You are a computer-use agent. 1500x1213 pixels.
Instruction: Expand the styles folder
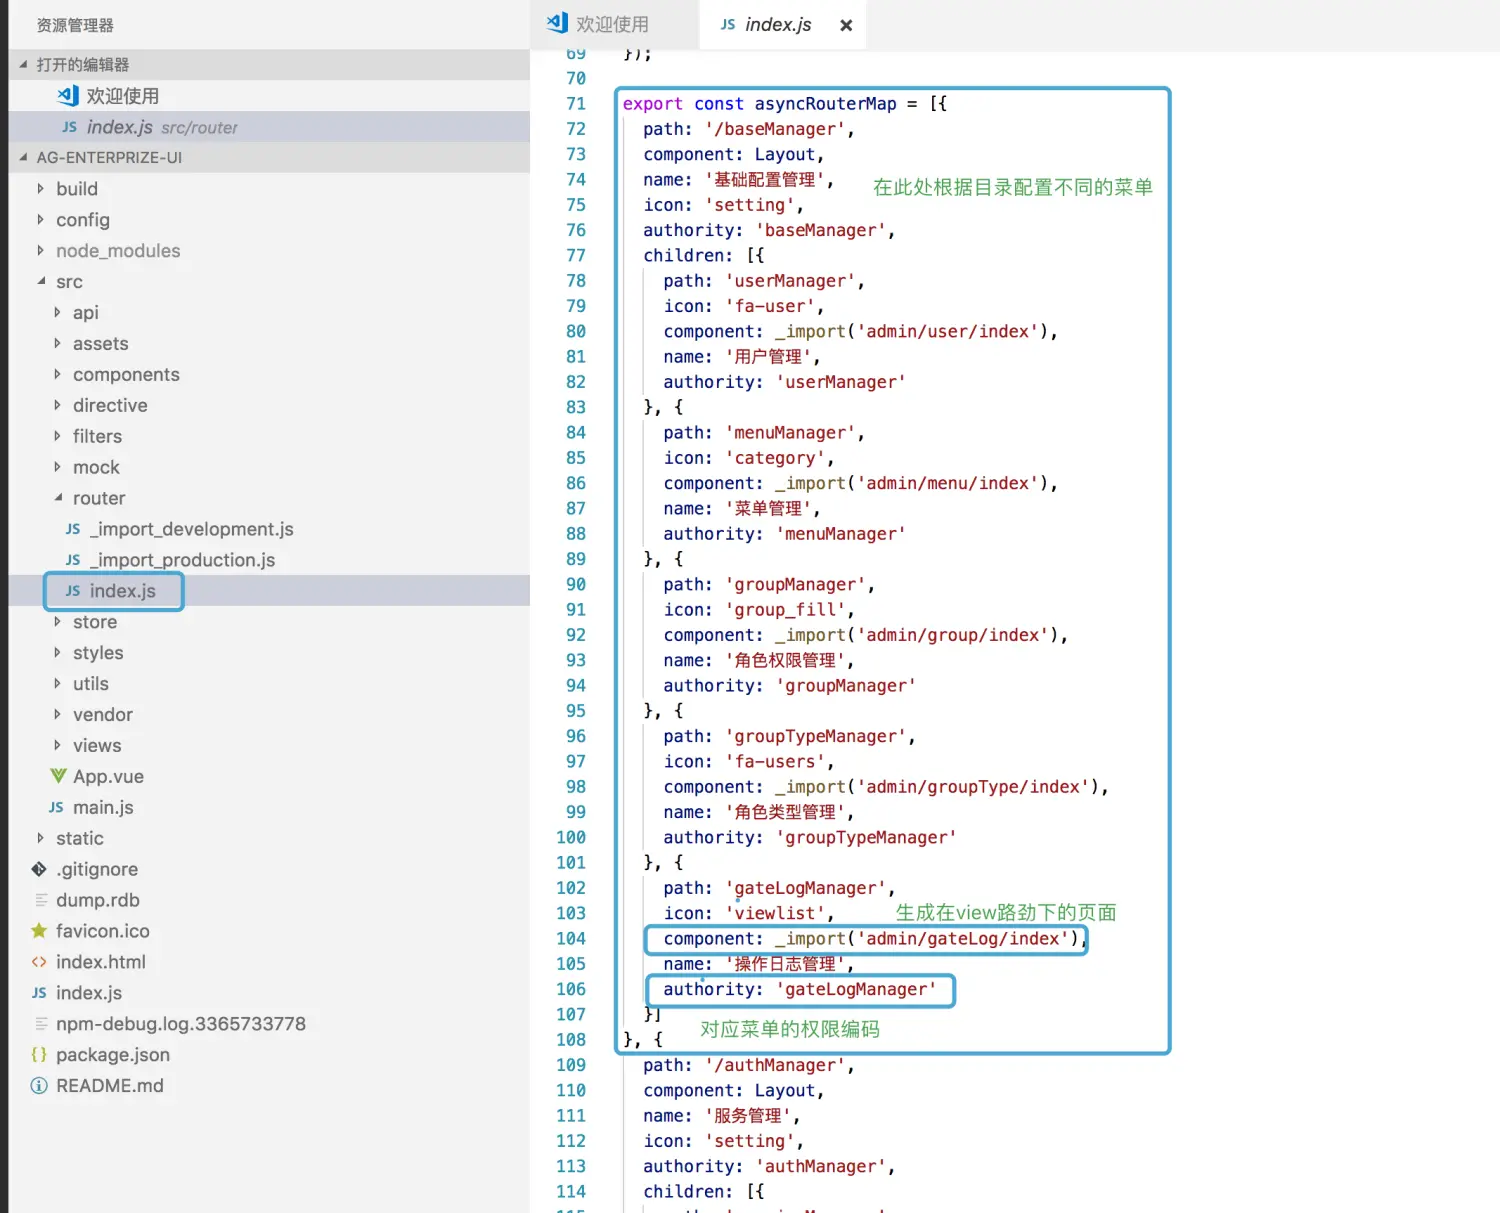pos(57,652)
